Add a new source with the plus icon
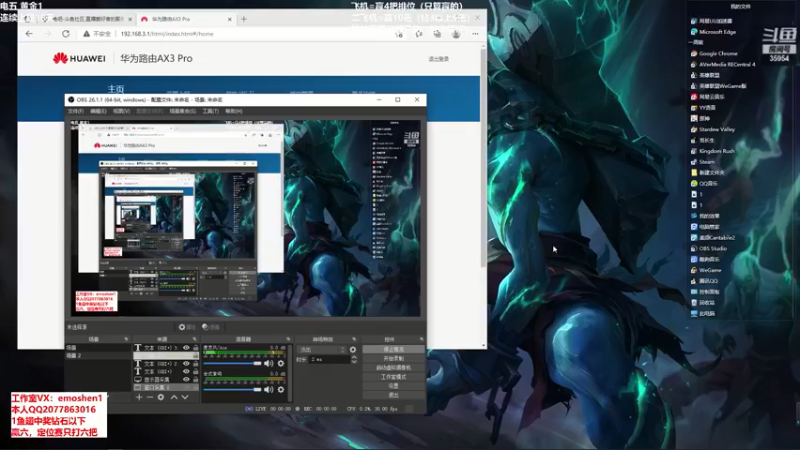 [139, 397]
